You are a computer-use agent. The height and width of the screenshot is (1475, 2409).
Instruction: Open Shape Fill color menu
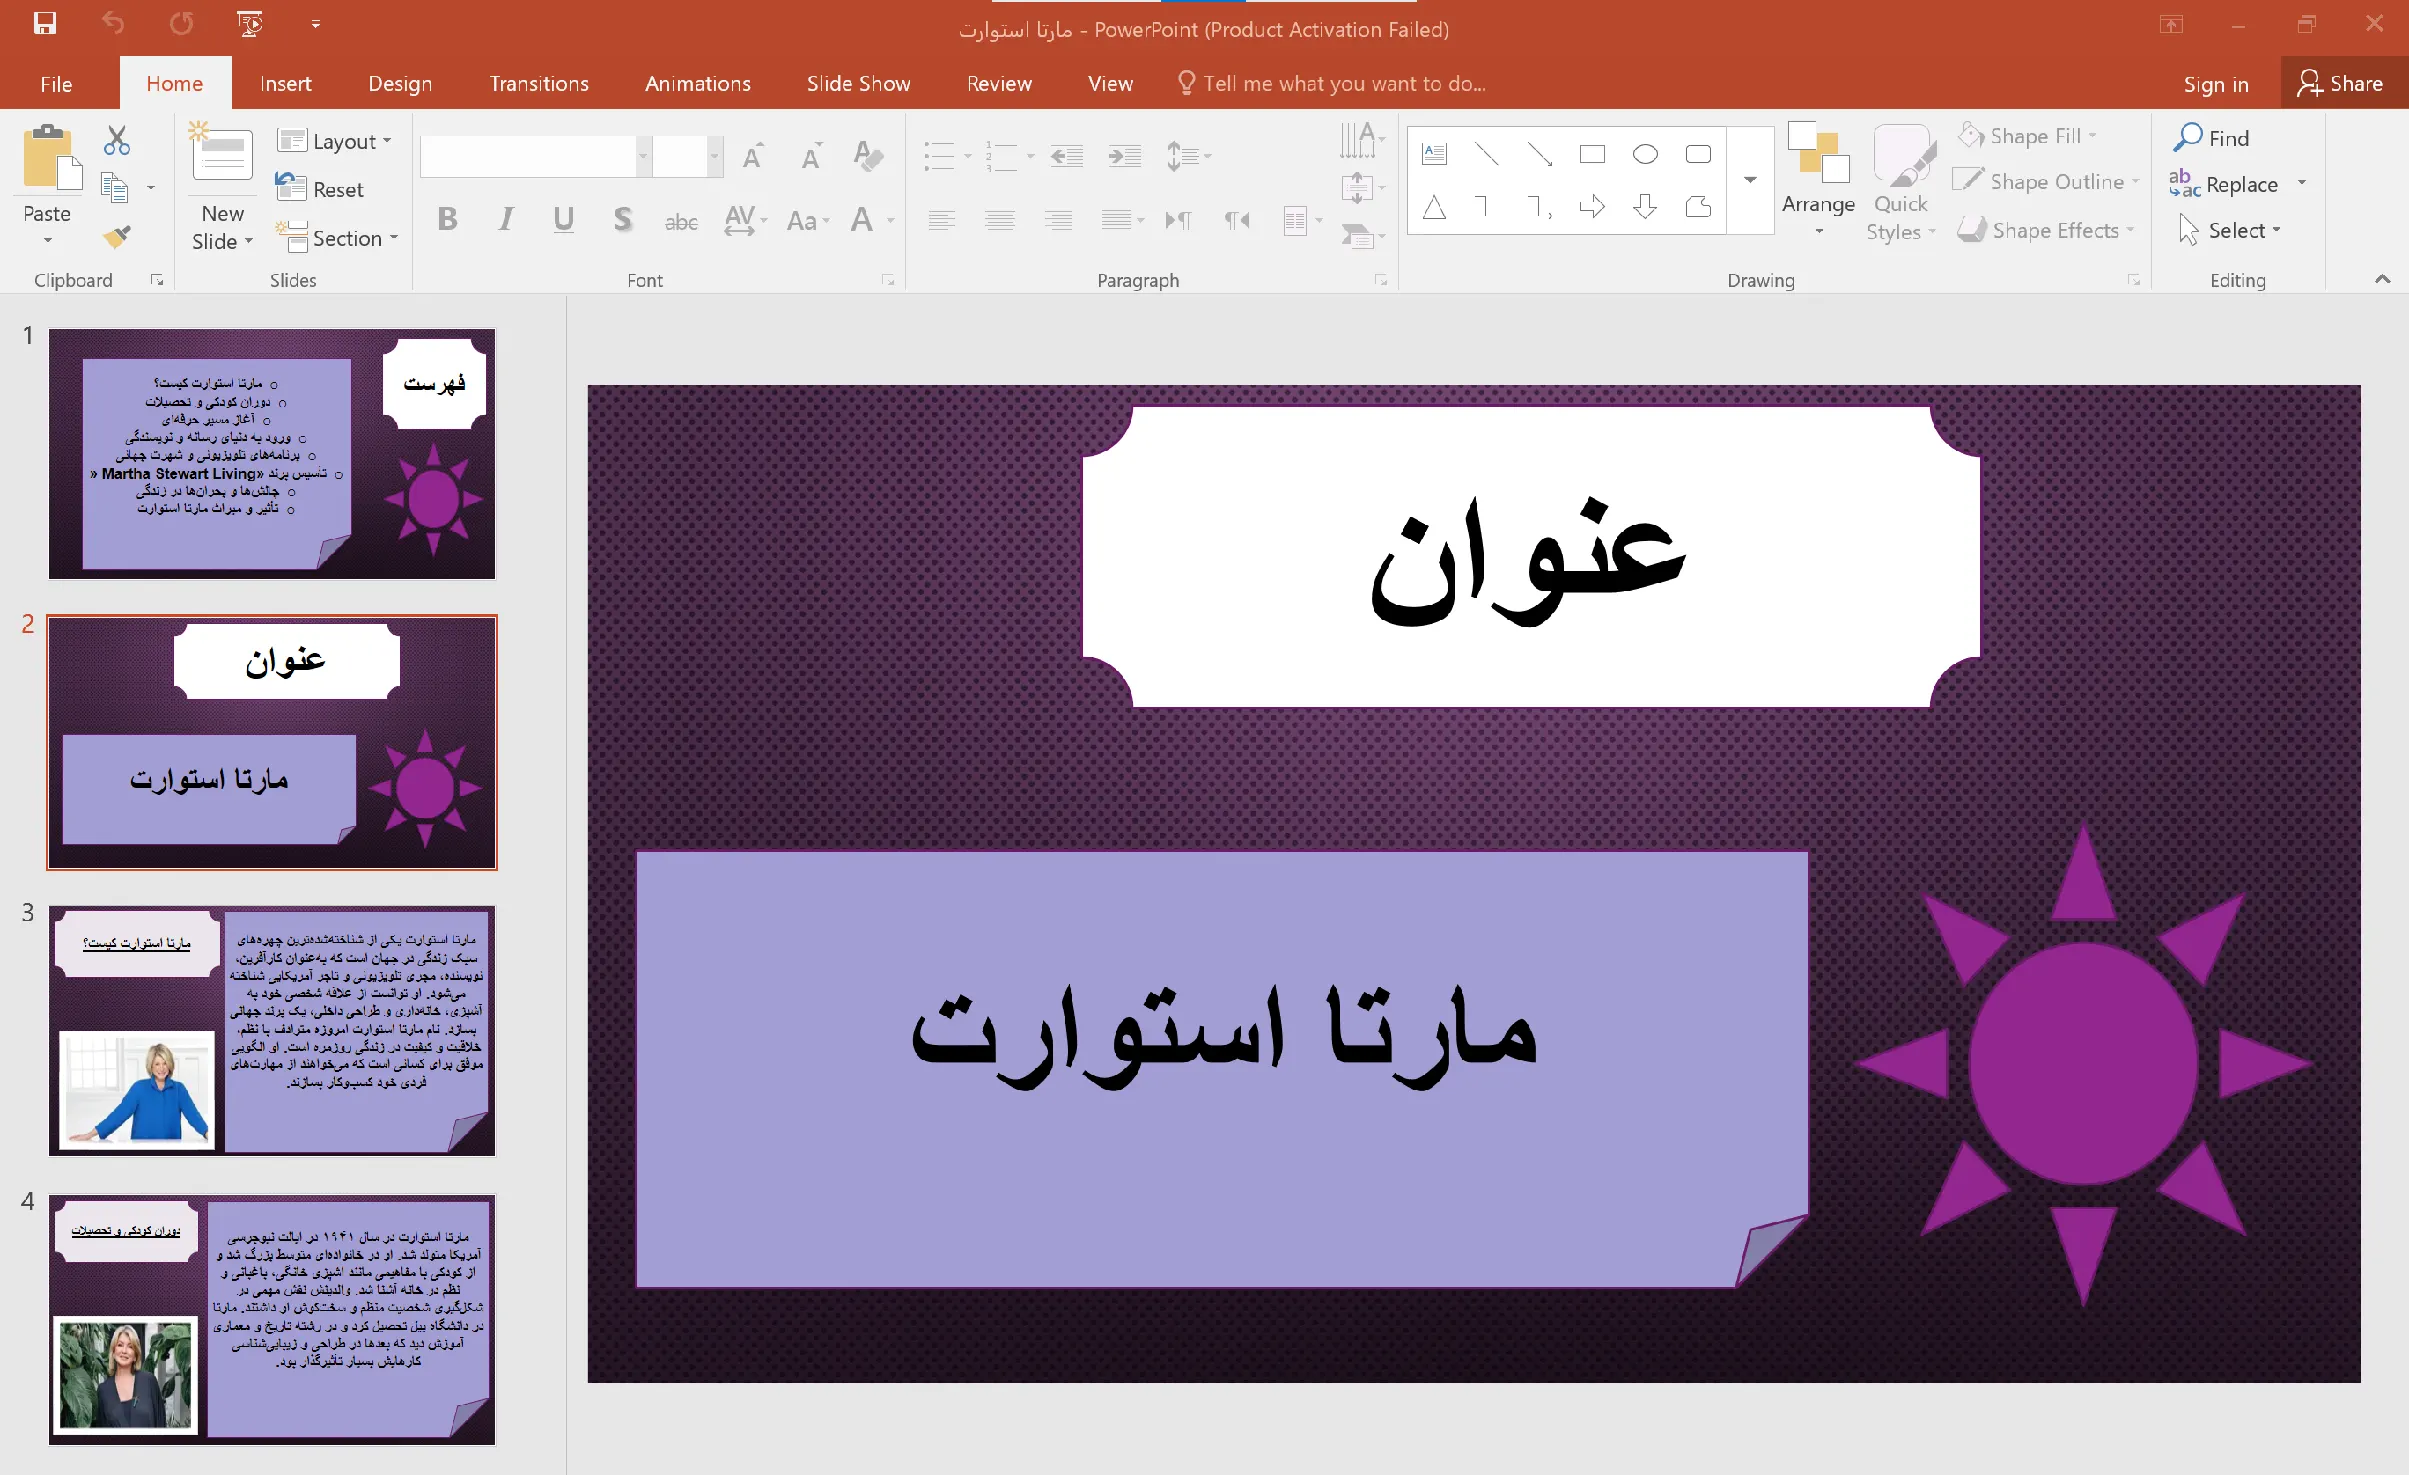[2027, 136]
